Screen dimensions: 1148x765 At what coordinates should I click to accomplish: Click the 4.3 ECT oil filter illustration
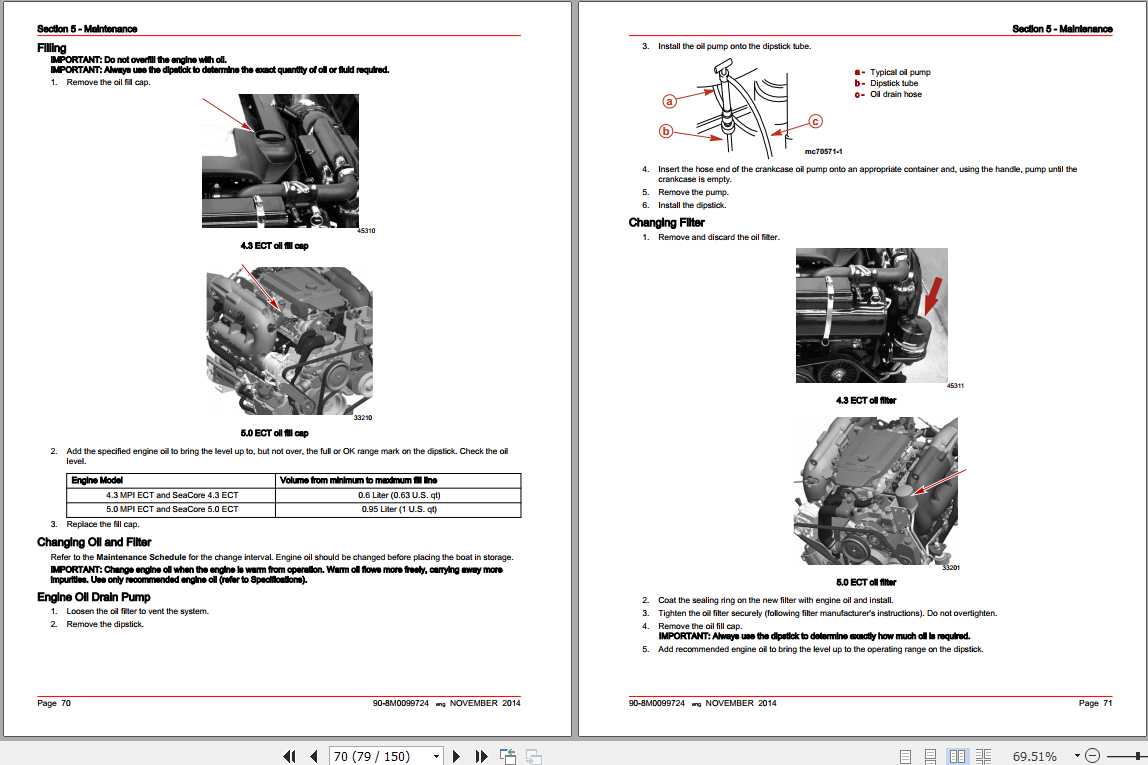(871, 314)
